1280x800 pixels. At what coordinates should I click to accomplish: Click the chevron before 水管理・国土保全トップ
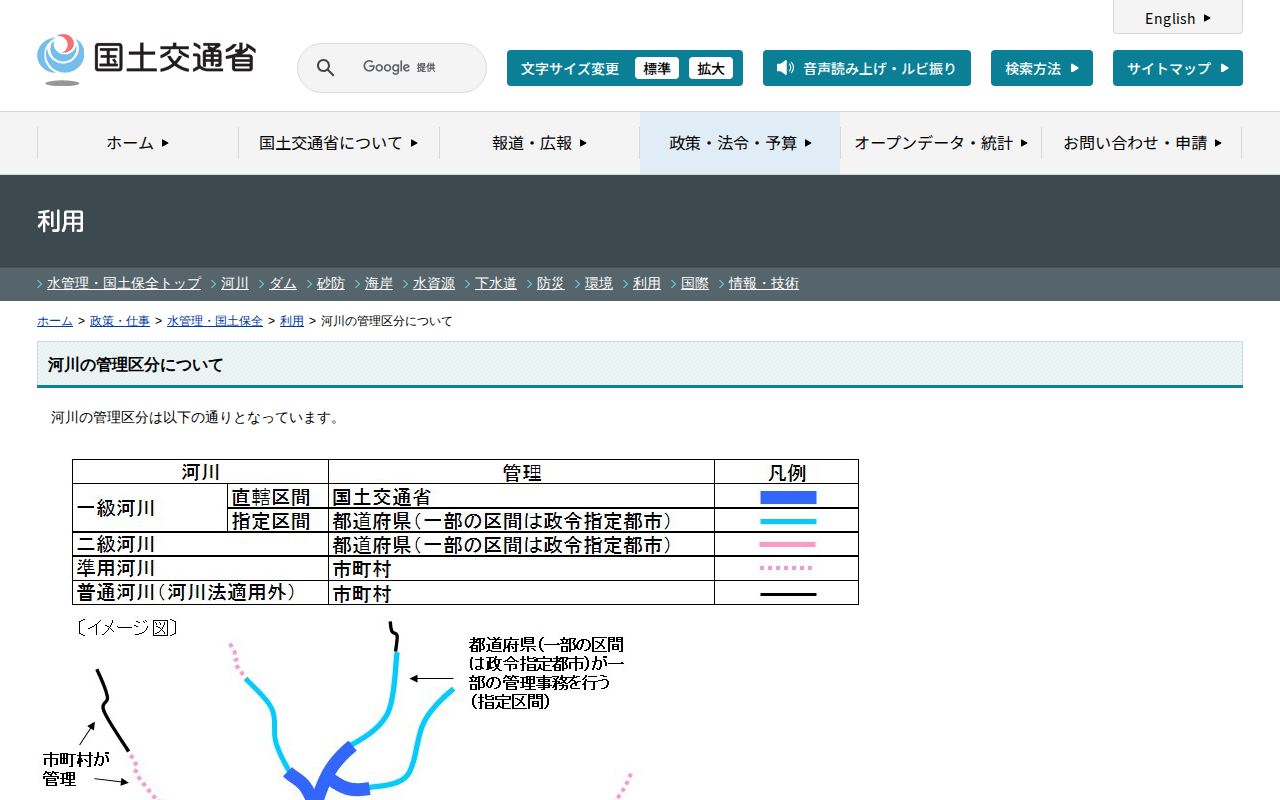pyautogui.click(x=40, y=284)
